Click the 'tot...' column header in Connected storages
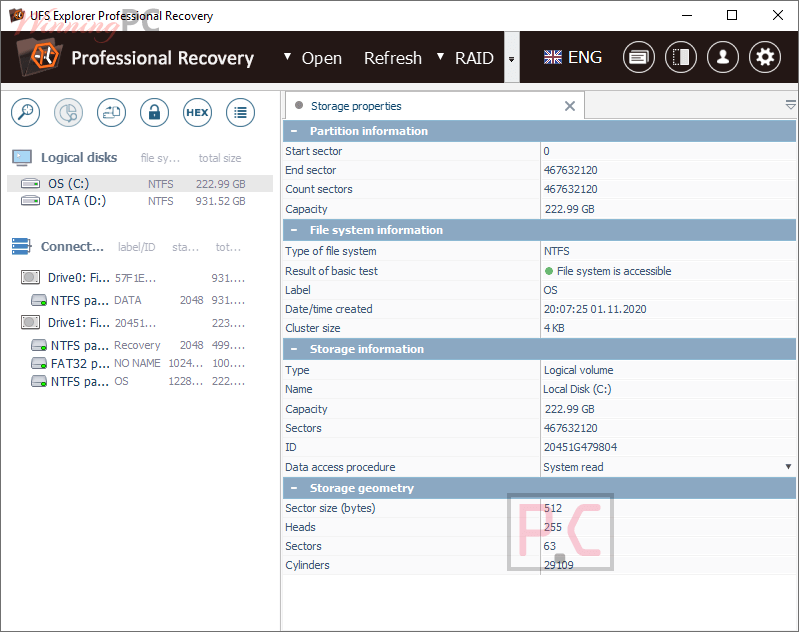Viewport: 799px width, 632px height. tap(228, 247)
